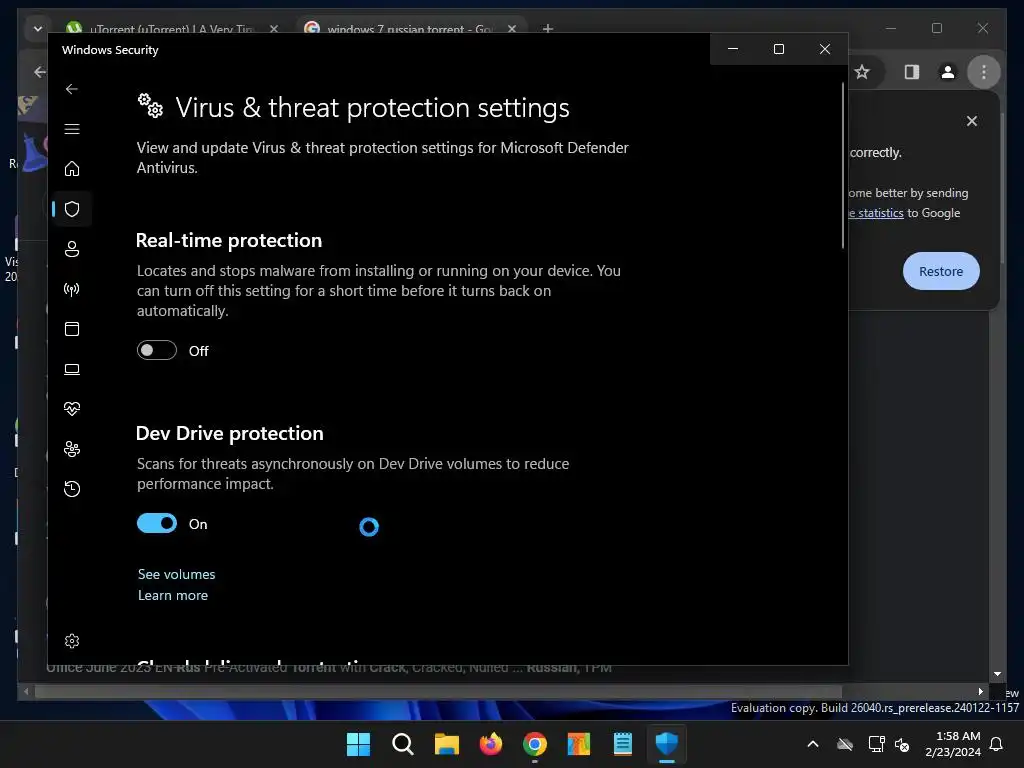The image size is (1024, 768).
Task: Open the Family options icon
Action: coord(72,449)
